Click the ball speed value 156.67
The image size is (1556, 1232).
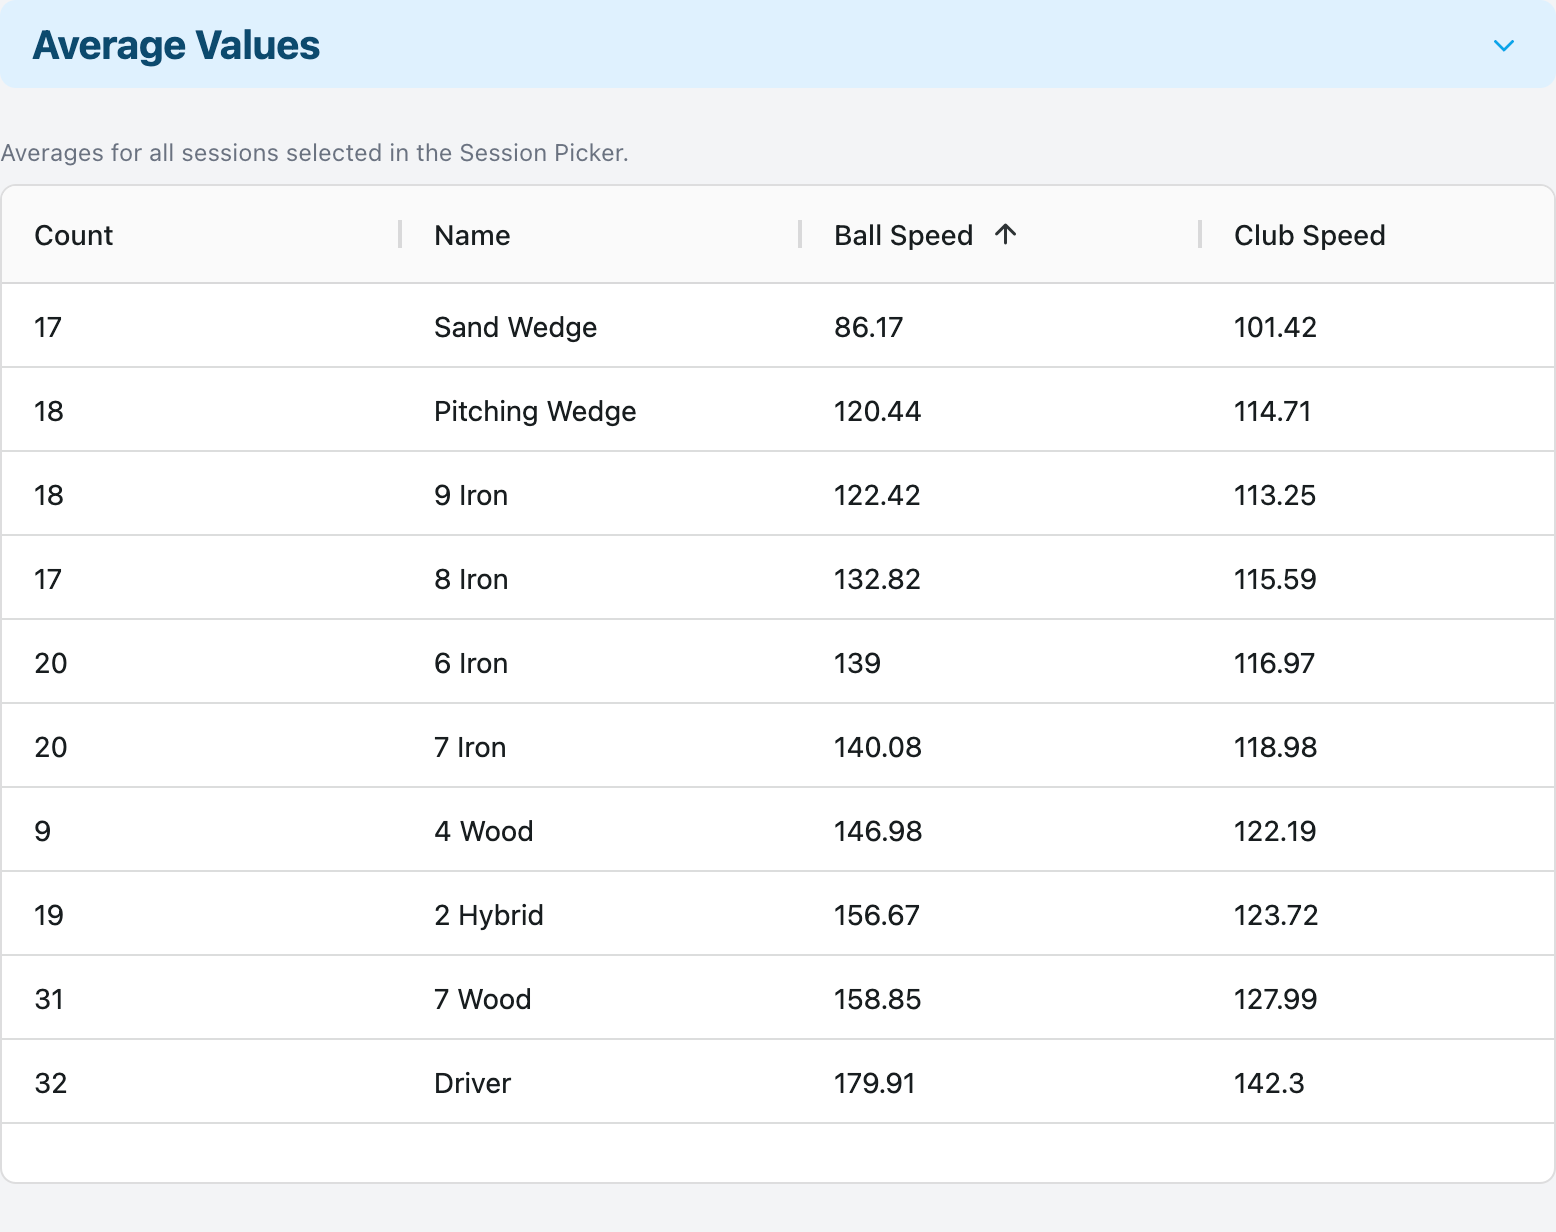tap(877, 915)
